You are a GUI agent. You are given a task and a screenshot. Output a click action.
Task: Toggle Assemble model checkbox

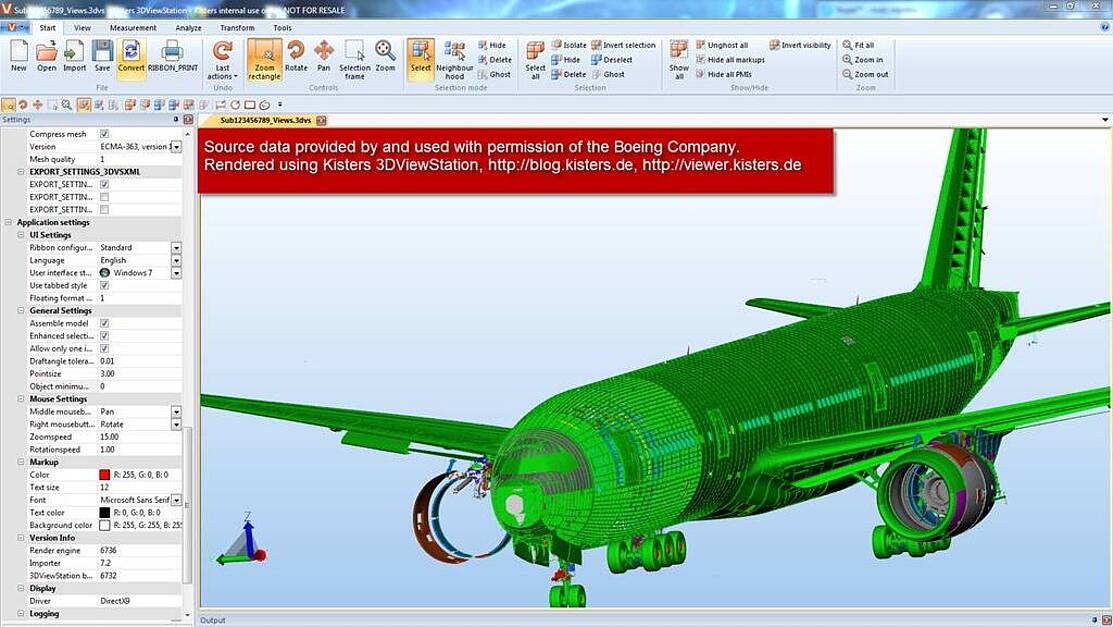click(x=104, y=323)
